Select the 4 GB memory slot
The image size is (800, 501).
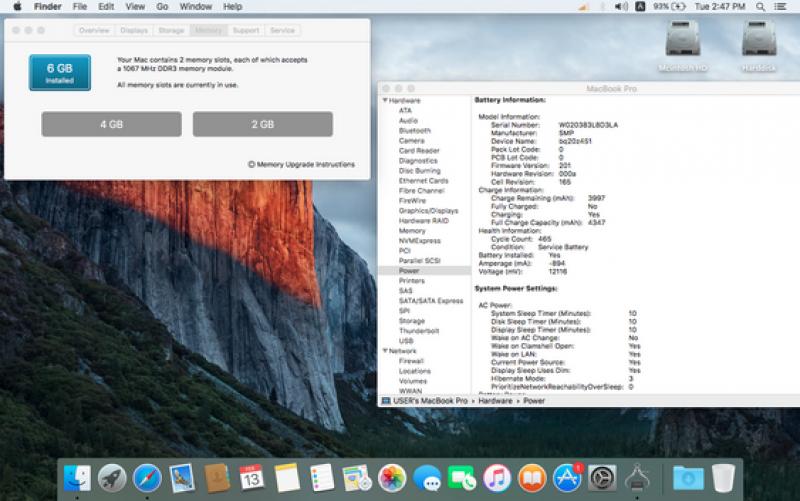coord(111,124)
